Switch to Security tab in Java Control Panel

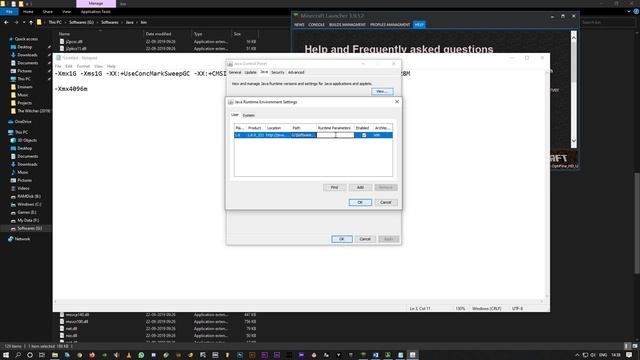pos(278,72)
